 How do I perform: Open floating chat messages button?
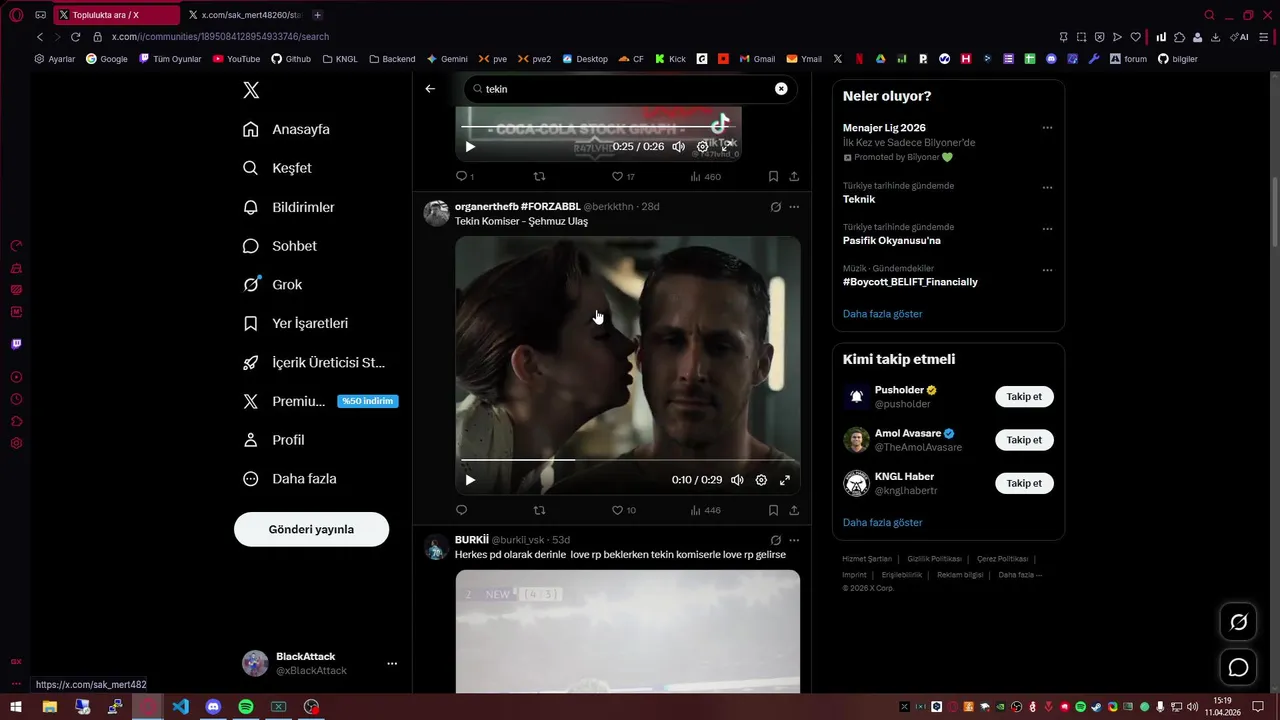click(1238, 667)
